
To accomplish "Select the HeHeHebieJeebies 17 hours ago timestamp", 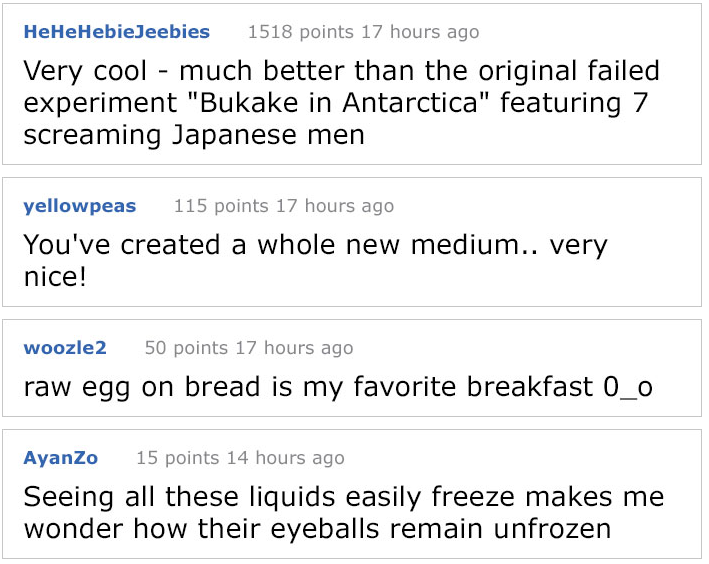I will (420, 32).
